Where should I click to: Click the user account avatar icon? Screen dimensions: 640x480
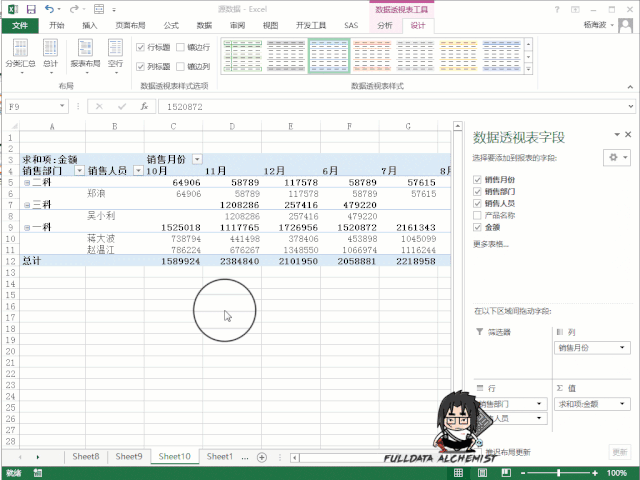625,25
